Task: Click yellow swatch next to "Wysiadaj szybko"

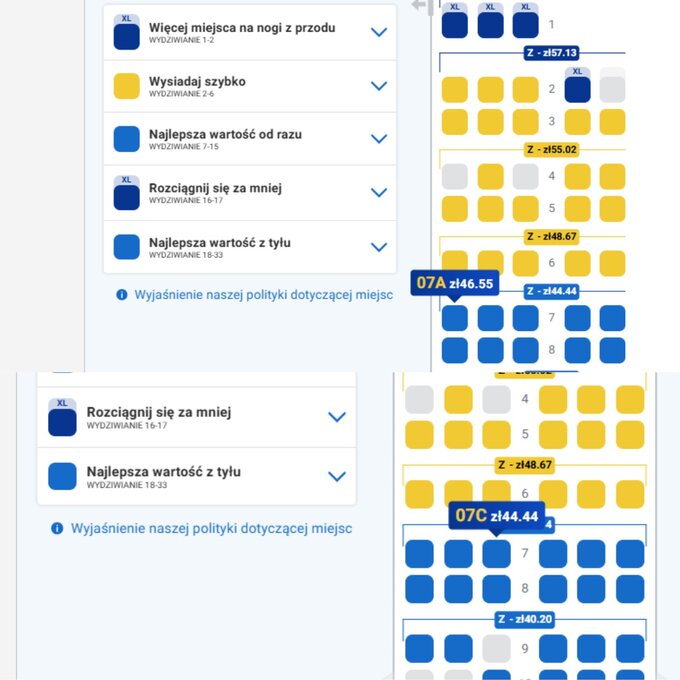Action: (x=127, y=86)
